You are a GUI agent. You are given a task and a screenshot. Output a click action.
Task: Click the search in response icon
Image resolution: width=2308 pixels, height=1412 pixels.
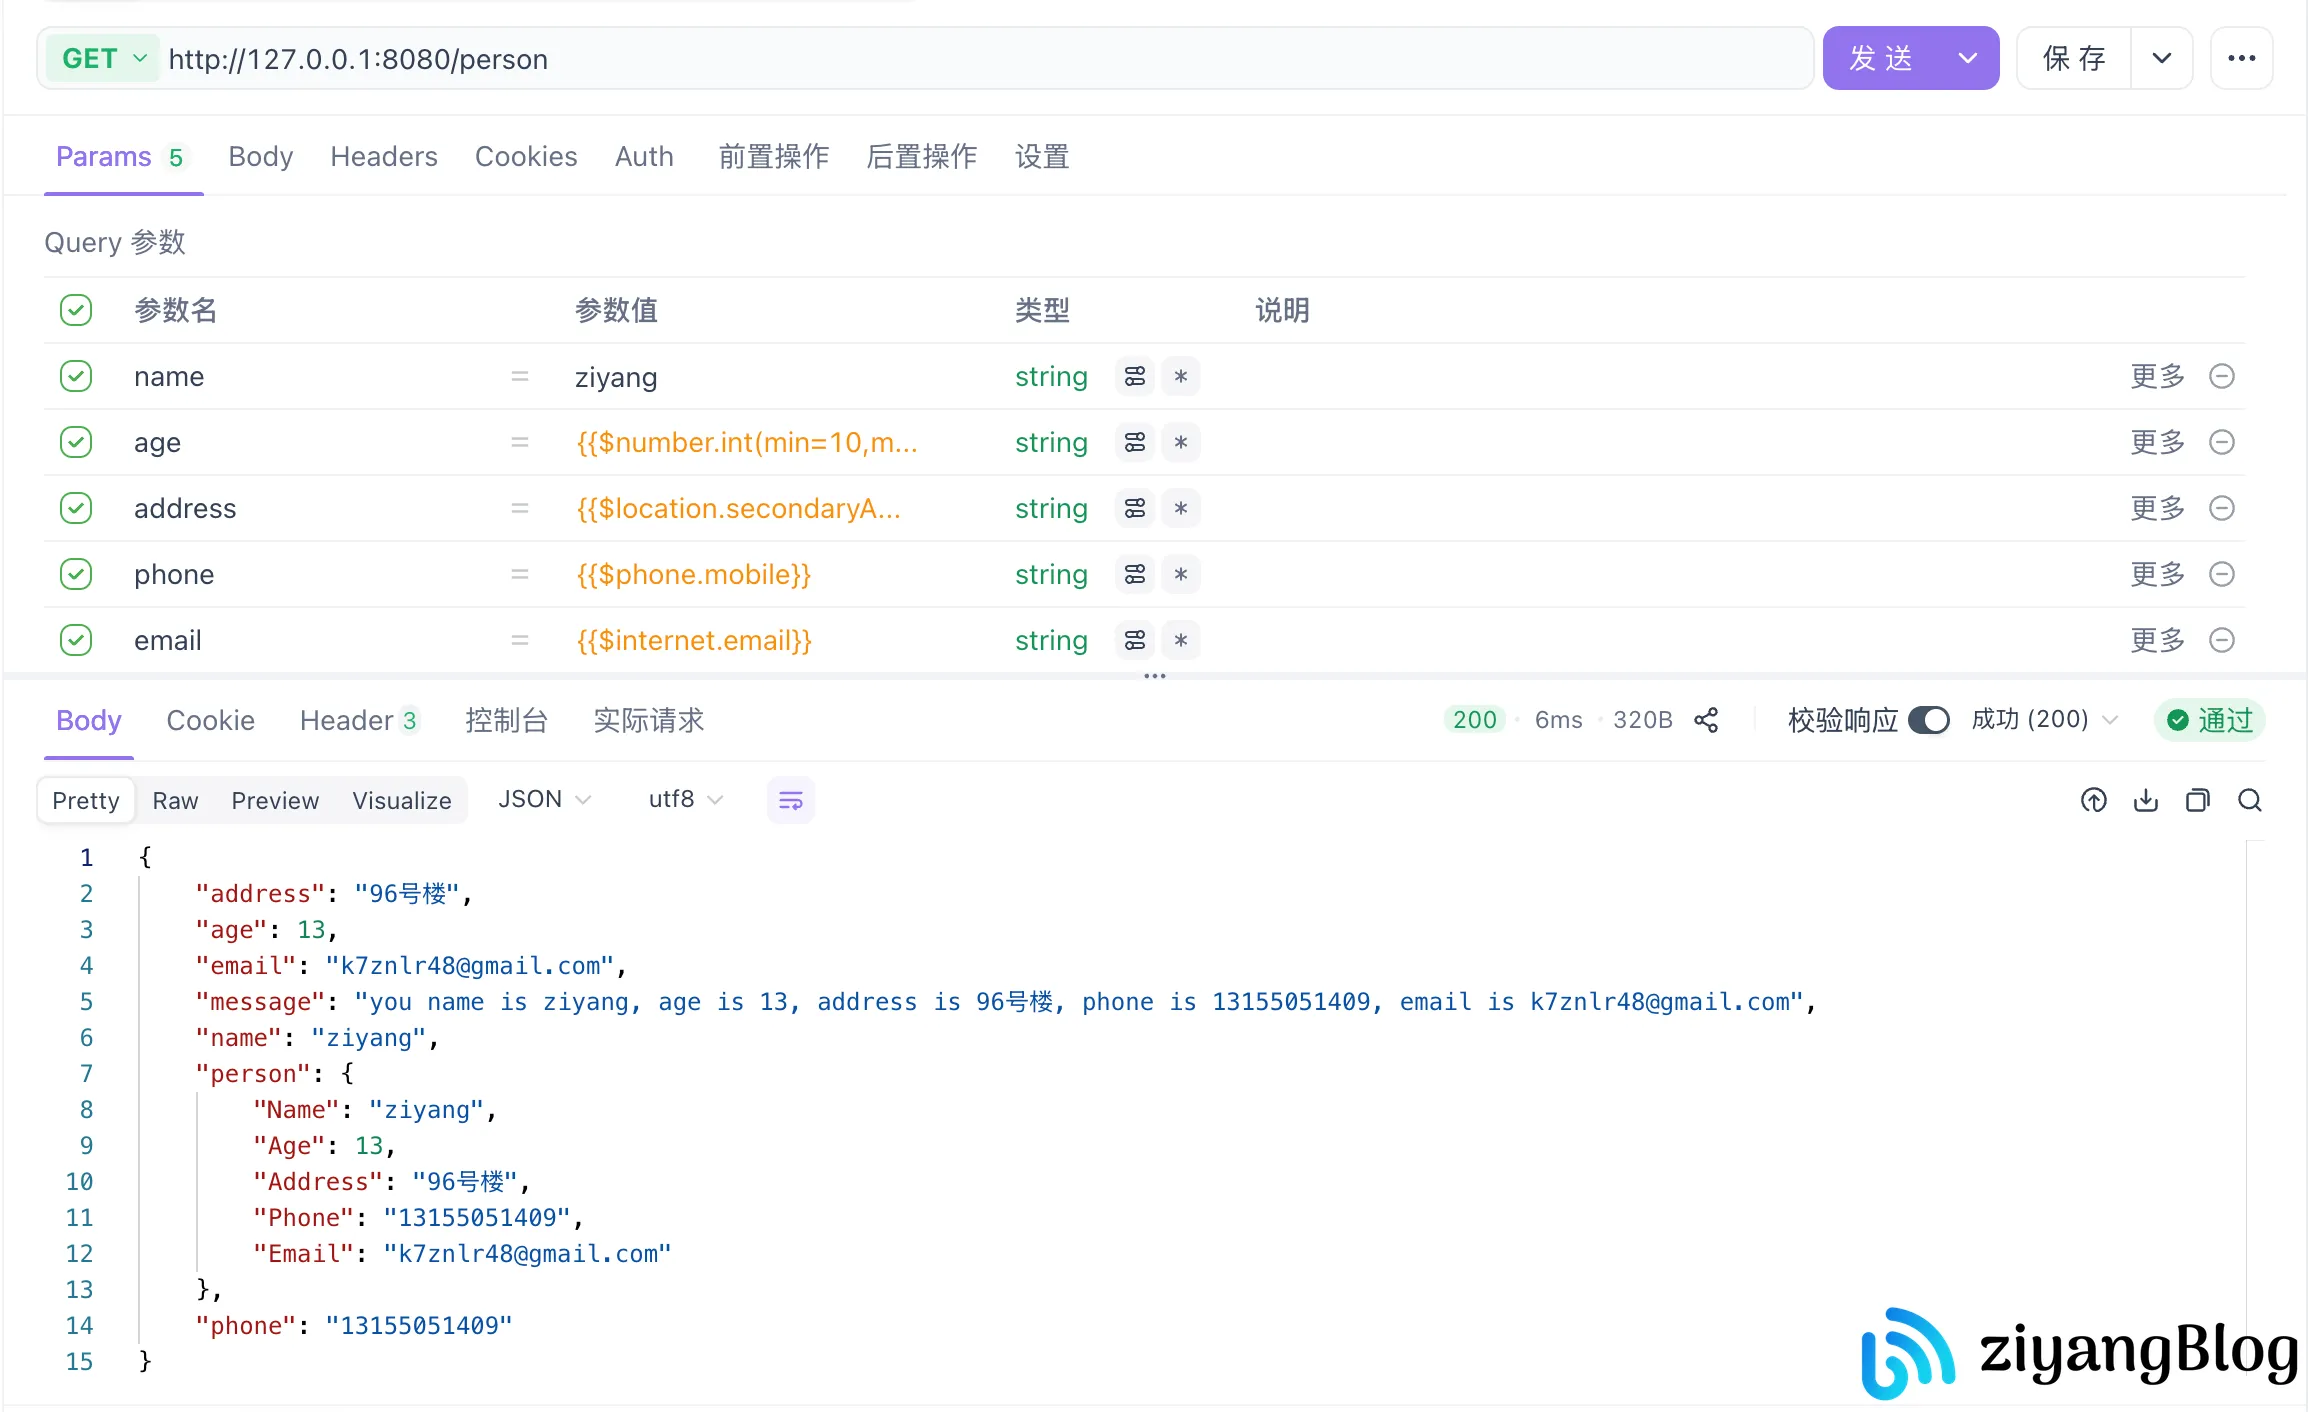coord(2249,800)
